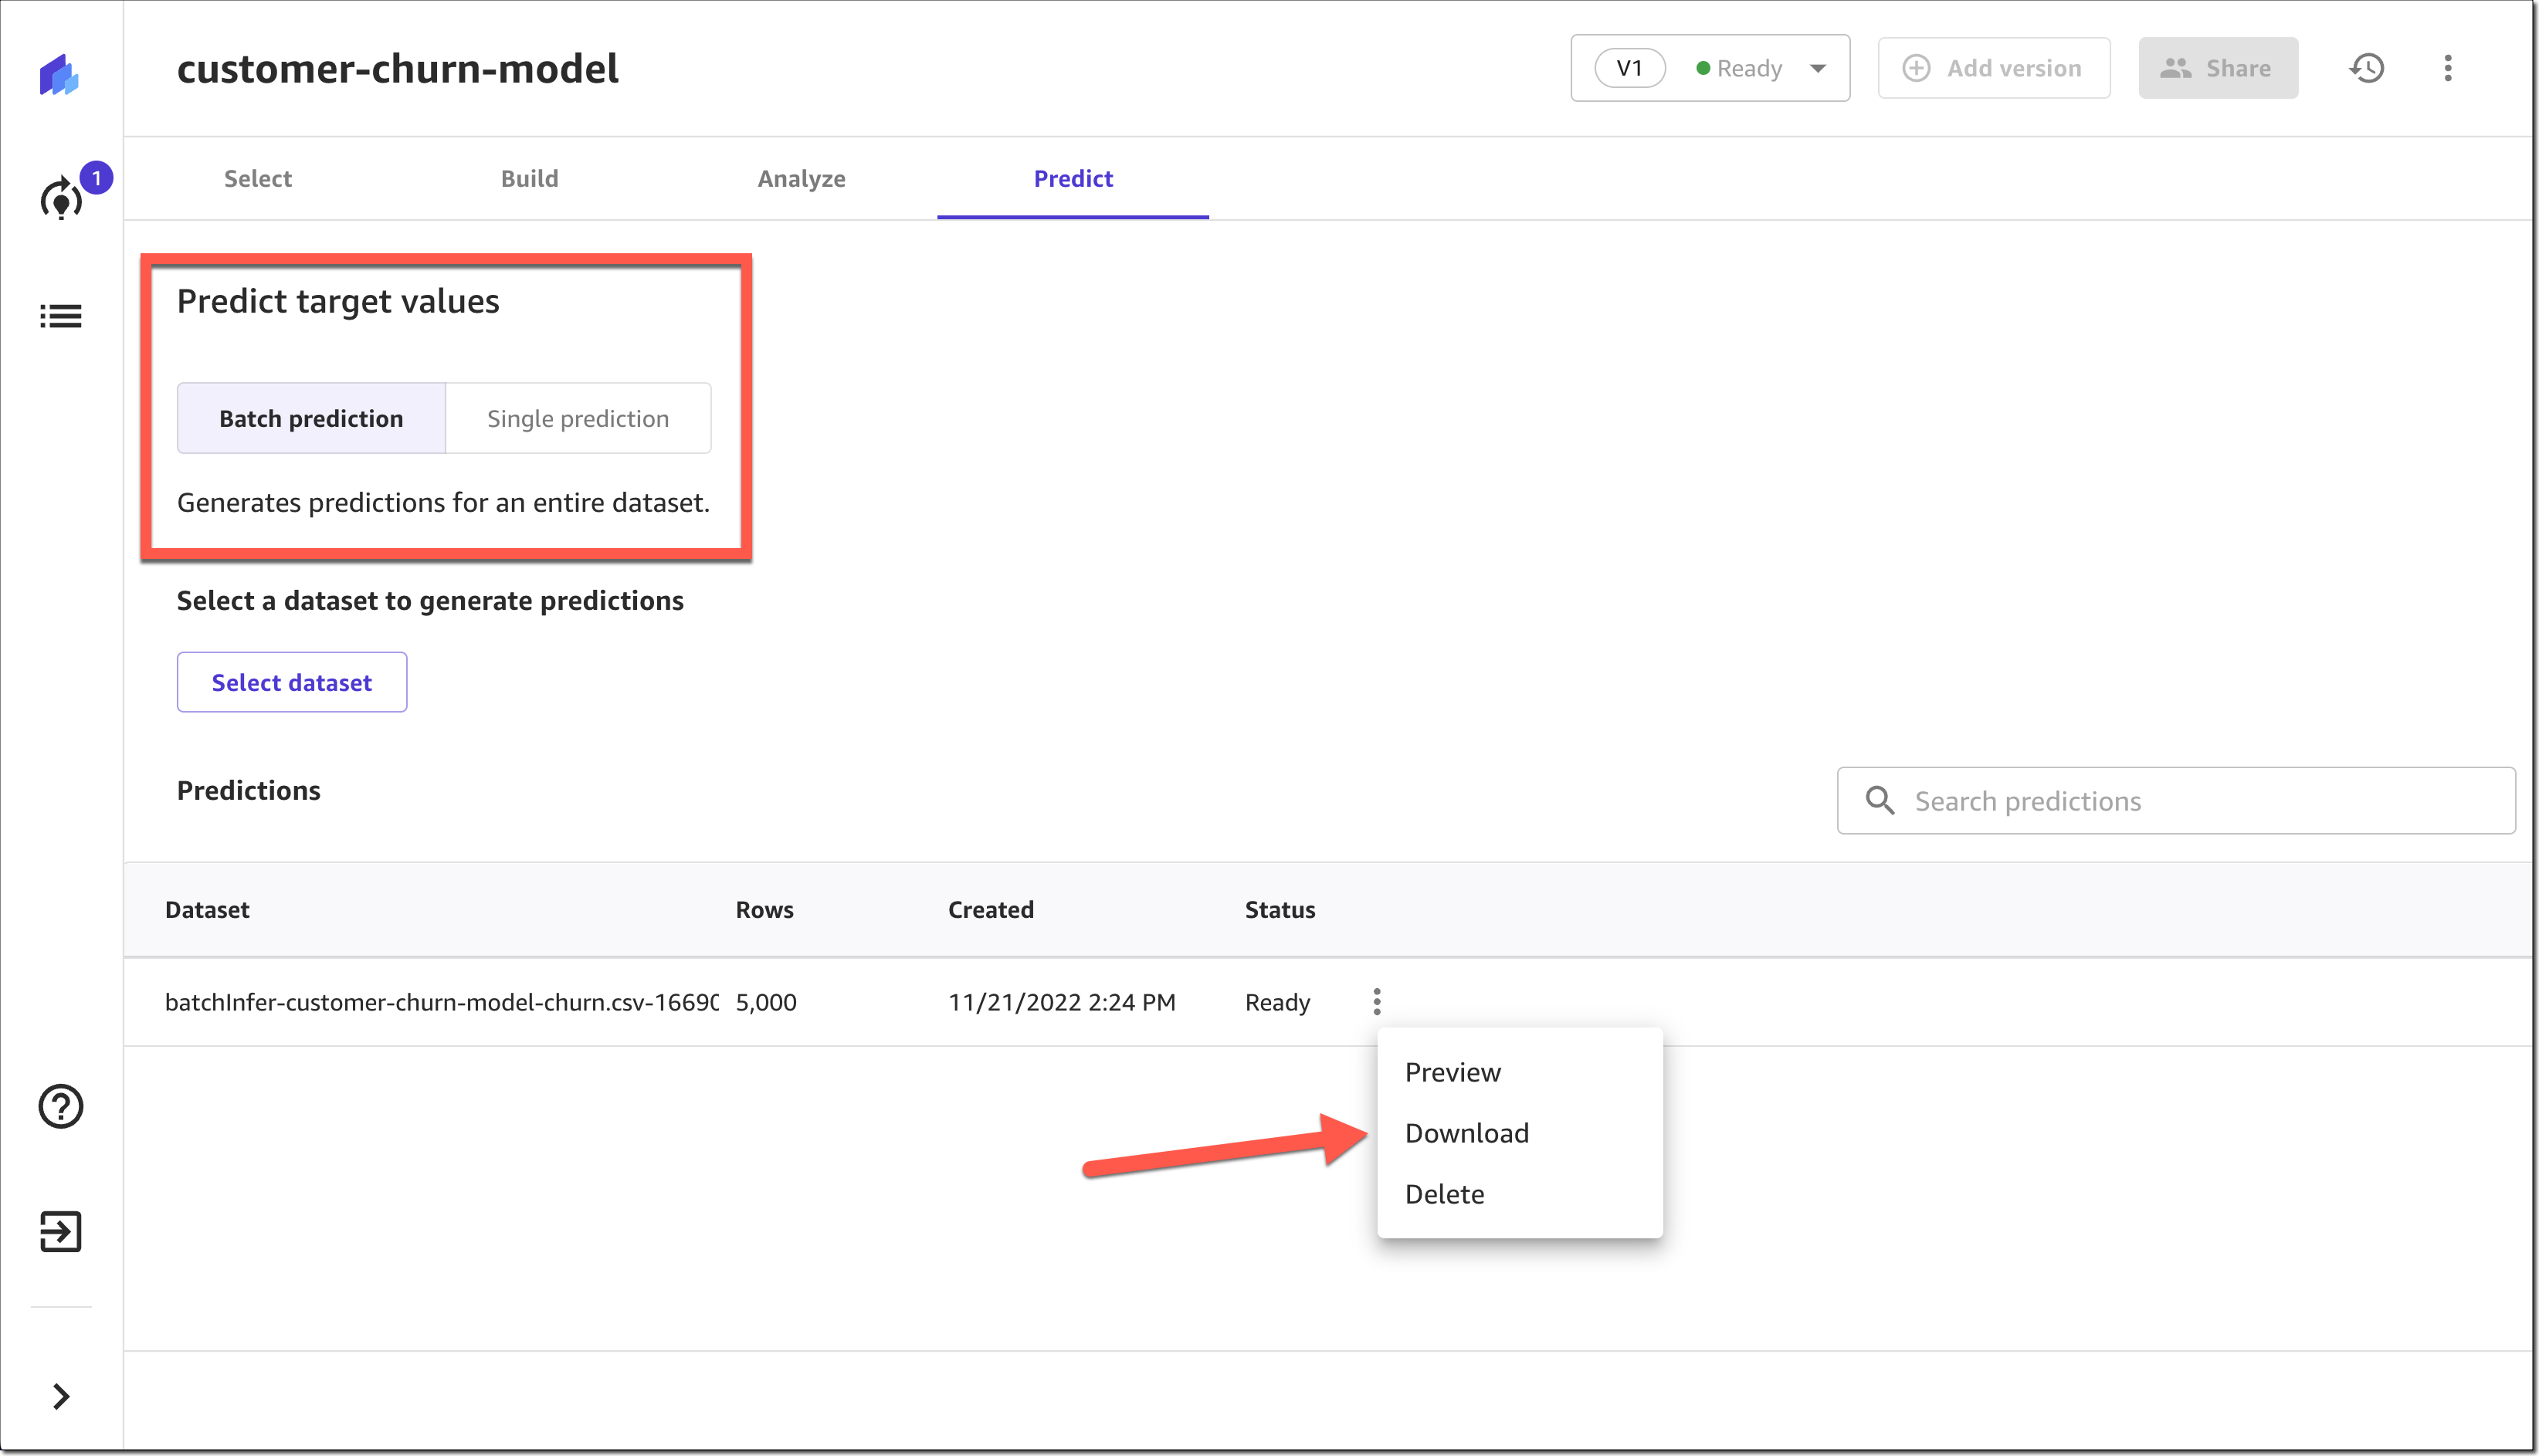Choose Download from the context menu
Screen dimensions: 2539x1456
(1466, 1133)
